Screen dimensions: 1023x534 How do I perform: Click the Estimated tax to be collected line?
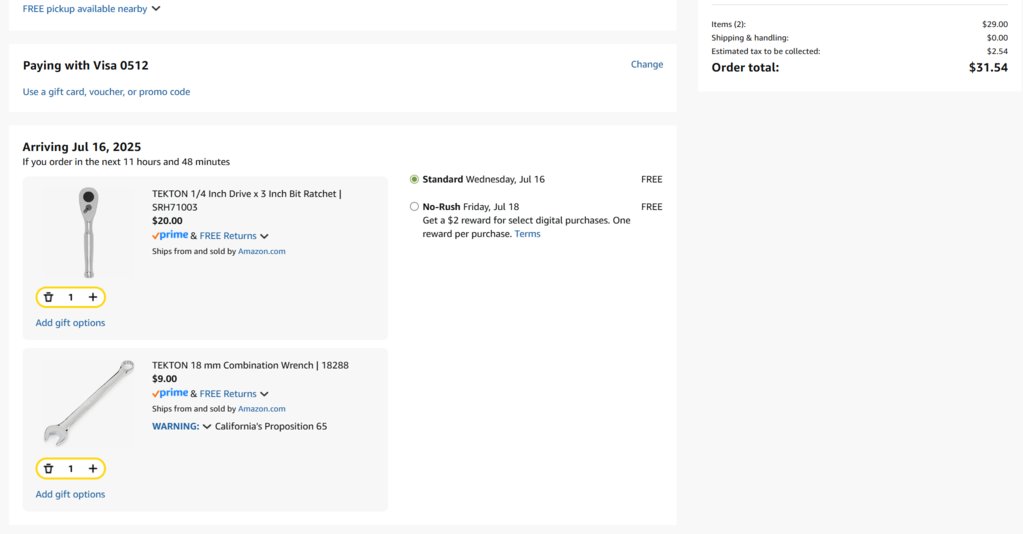pos(859,51)
